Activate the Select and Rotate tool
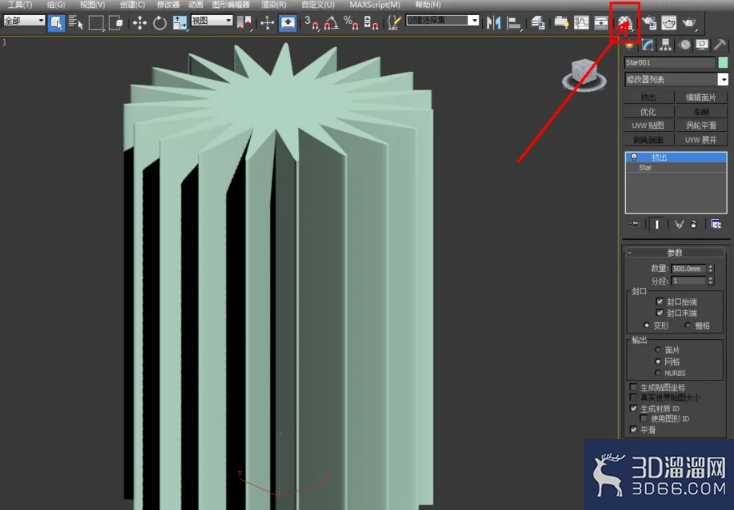The width and height of the screenshot is (734, 510). pos(160,22)
